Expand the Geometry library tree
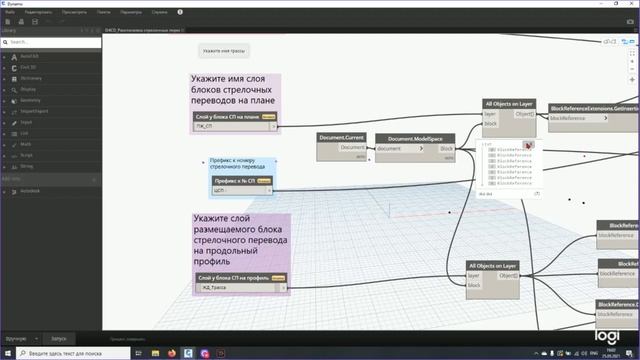This screenshot has width=640, height=360. point(4,101)
